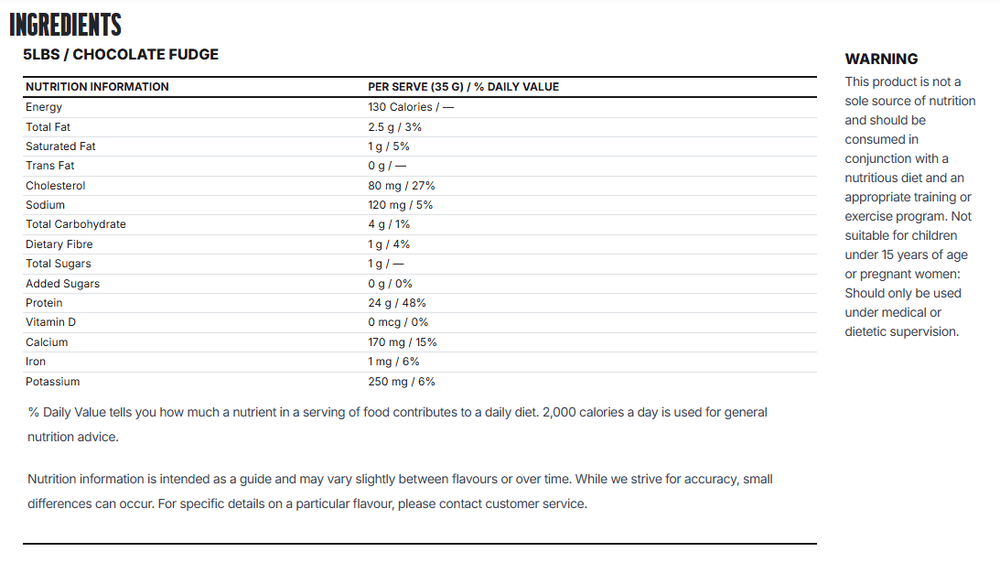1000x563 pixels.
Task: Click the WARNING heading
Action: (x=881, y=59)
